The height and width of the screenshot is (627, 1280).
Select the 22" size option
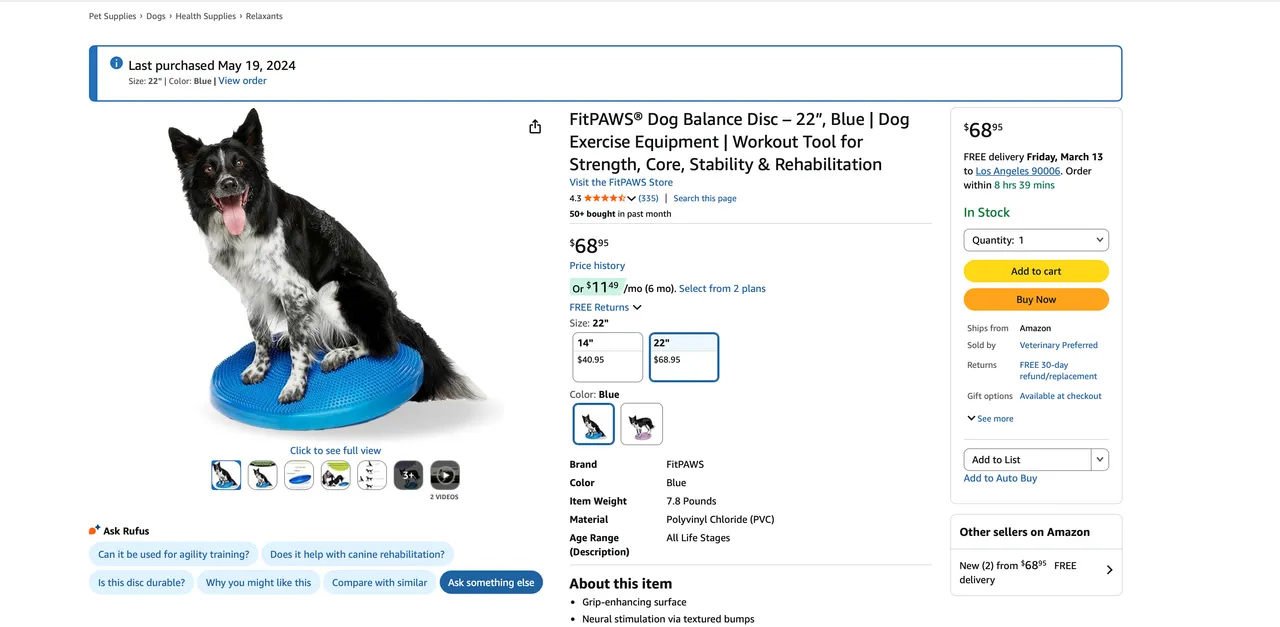684,357
